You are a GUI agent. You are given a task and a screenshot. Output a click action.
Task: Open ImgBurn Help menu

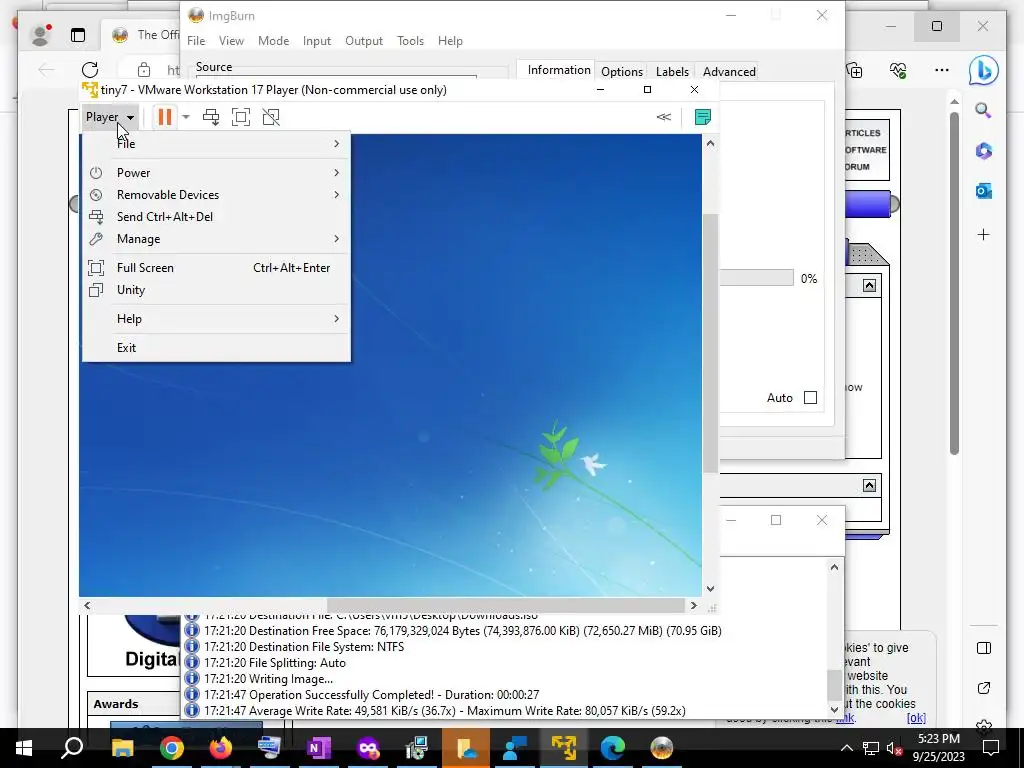450,40
